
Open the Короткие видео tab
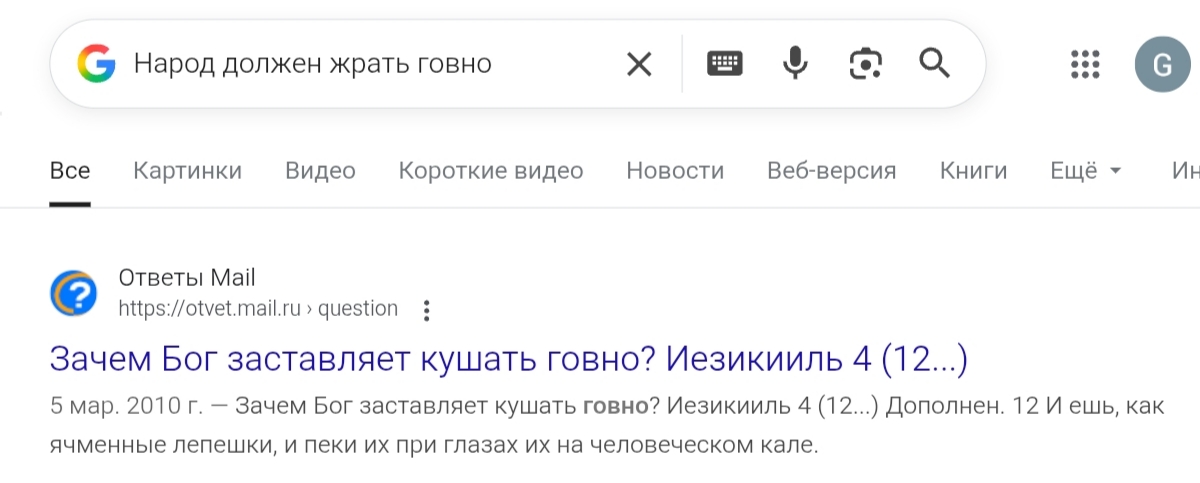(x=490, y=171)
